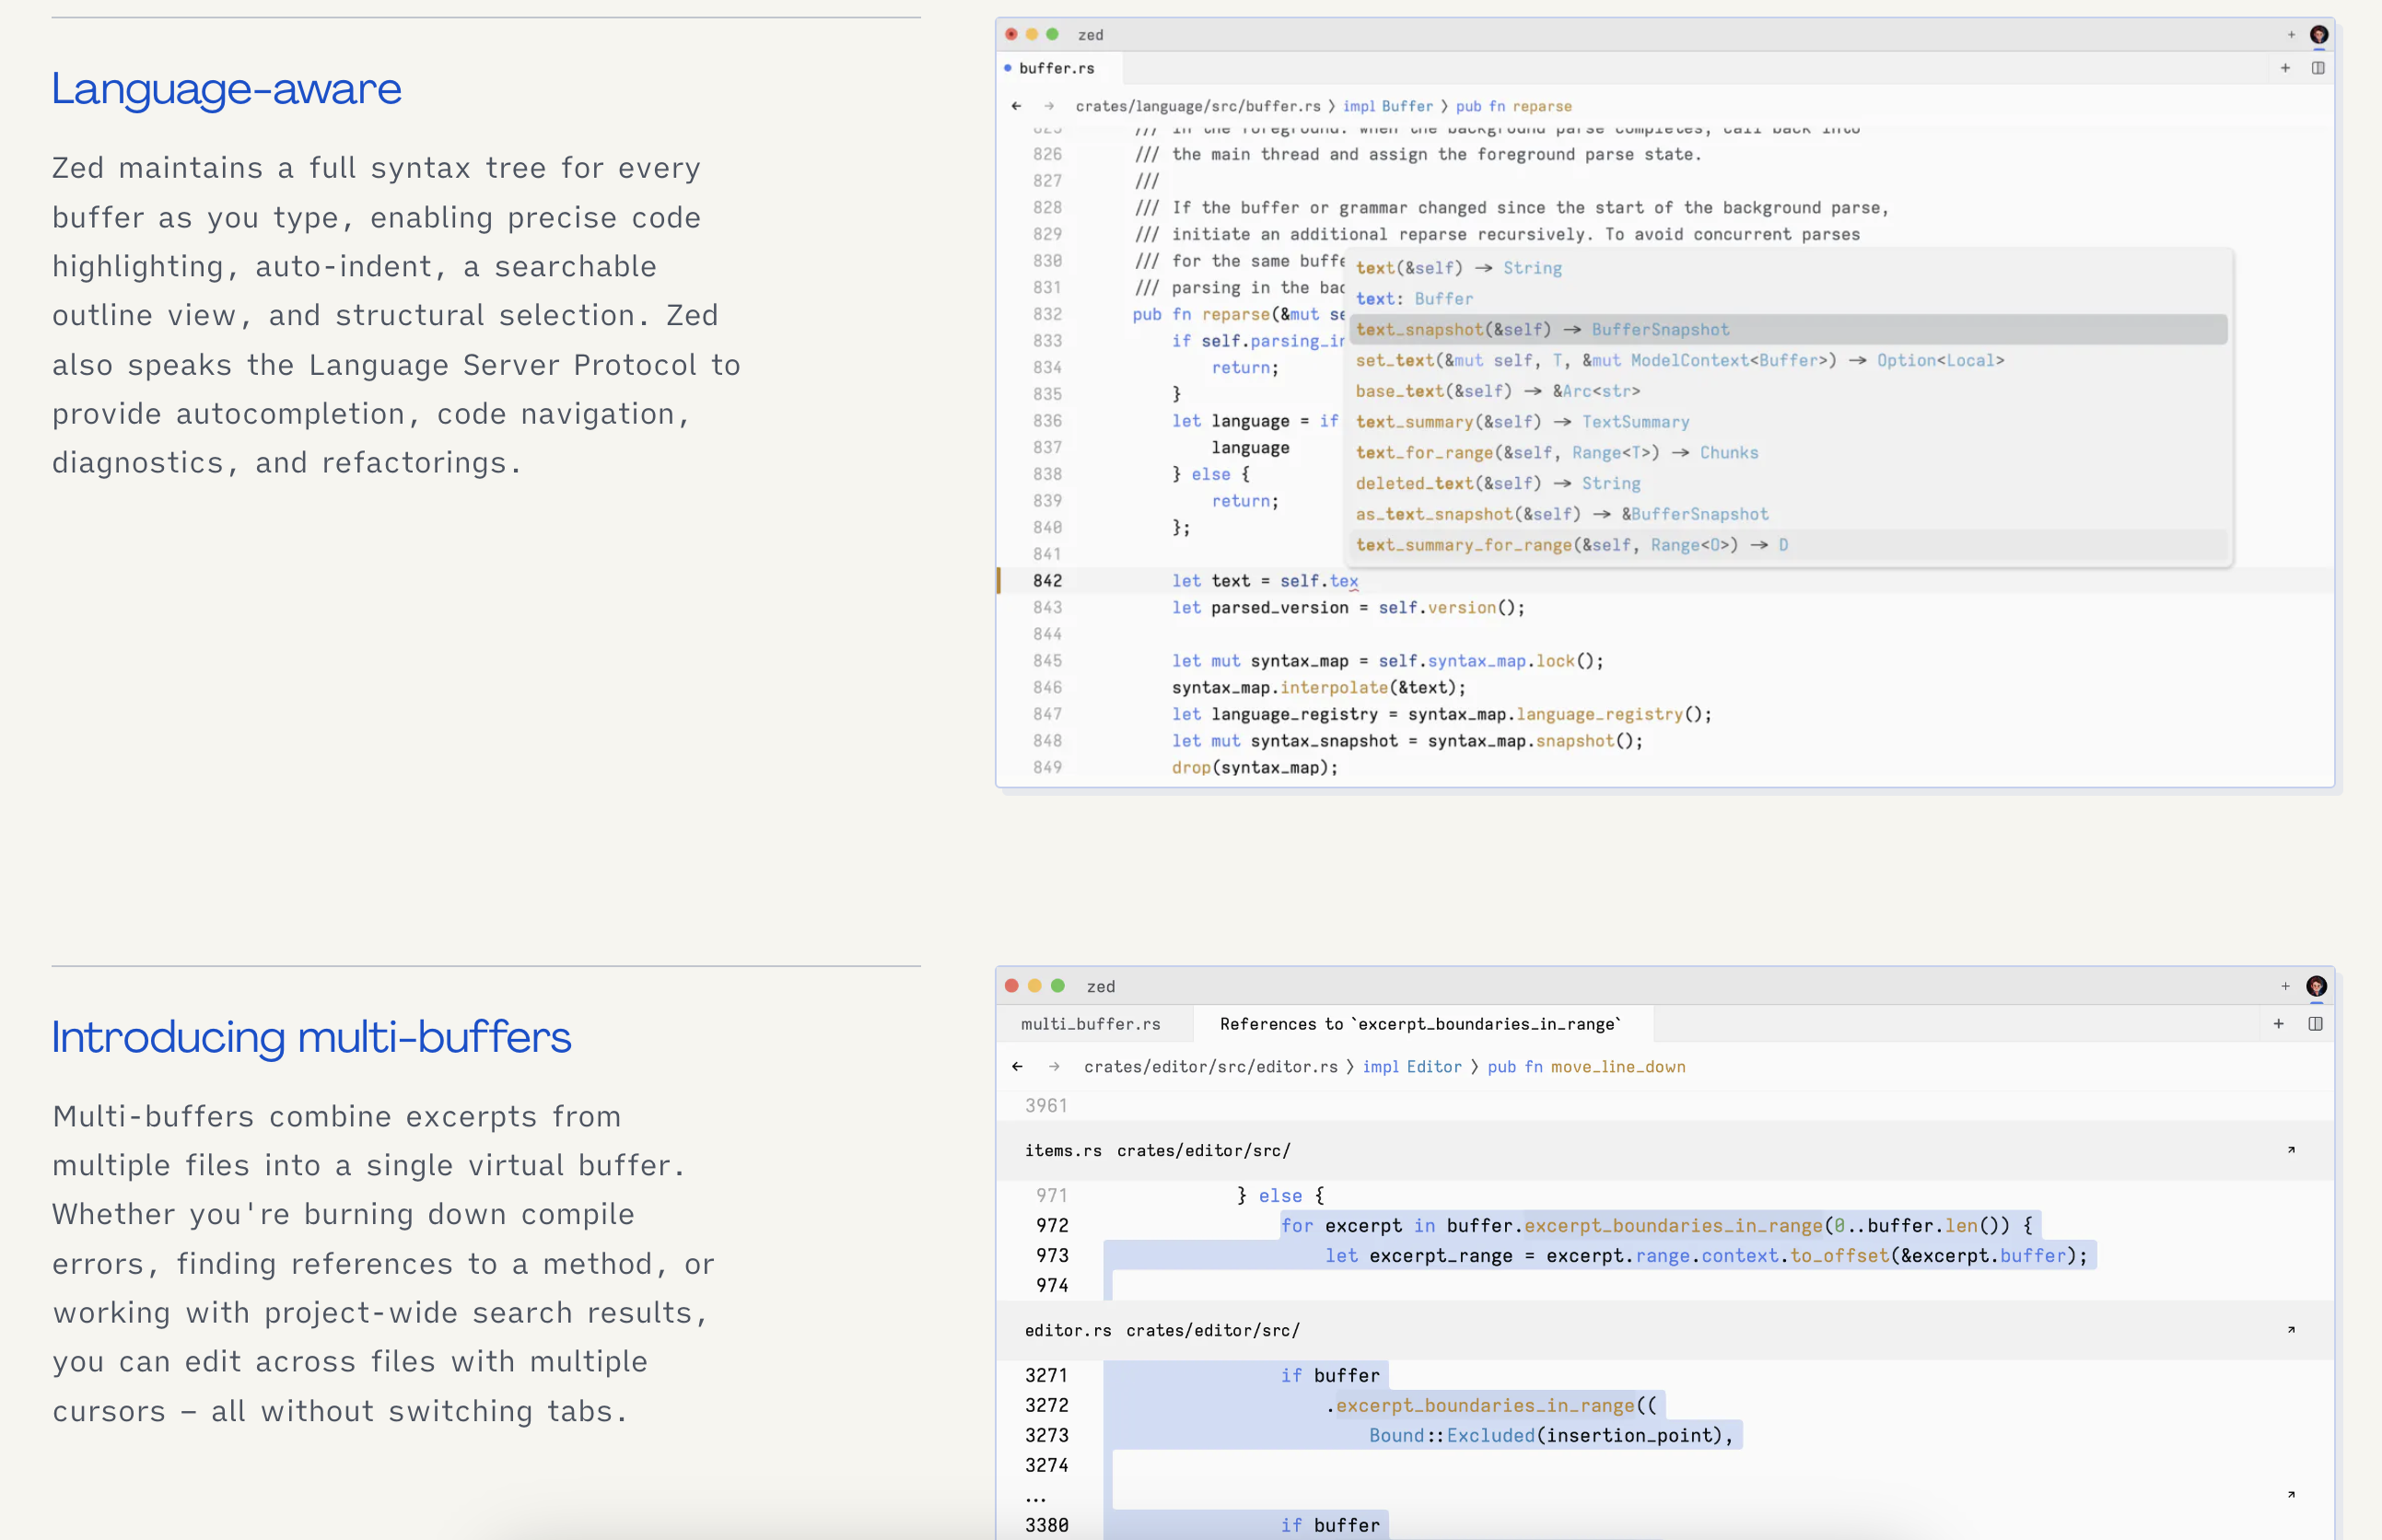Click the red close dot of top zed window
This screenshot has width=2382, height=1540.
(1011, 35)
